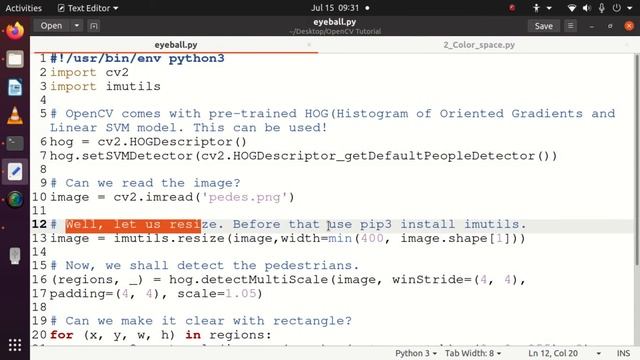Toggle the INS insert mode indicator
Viewport: 640px width, 360px height.
[x=623, y=353]
